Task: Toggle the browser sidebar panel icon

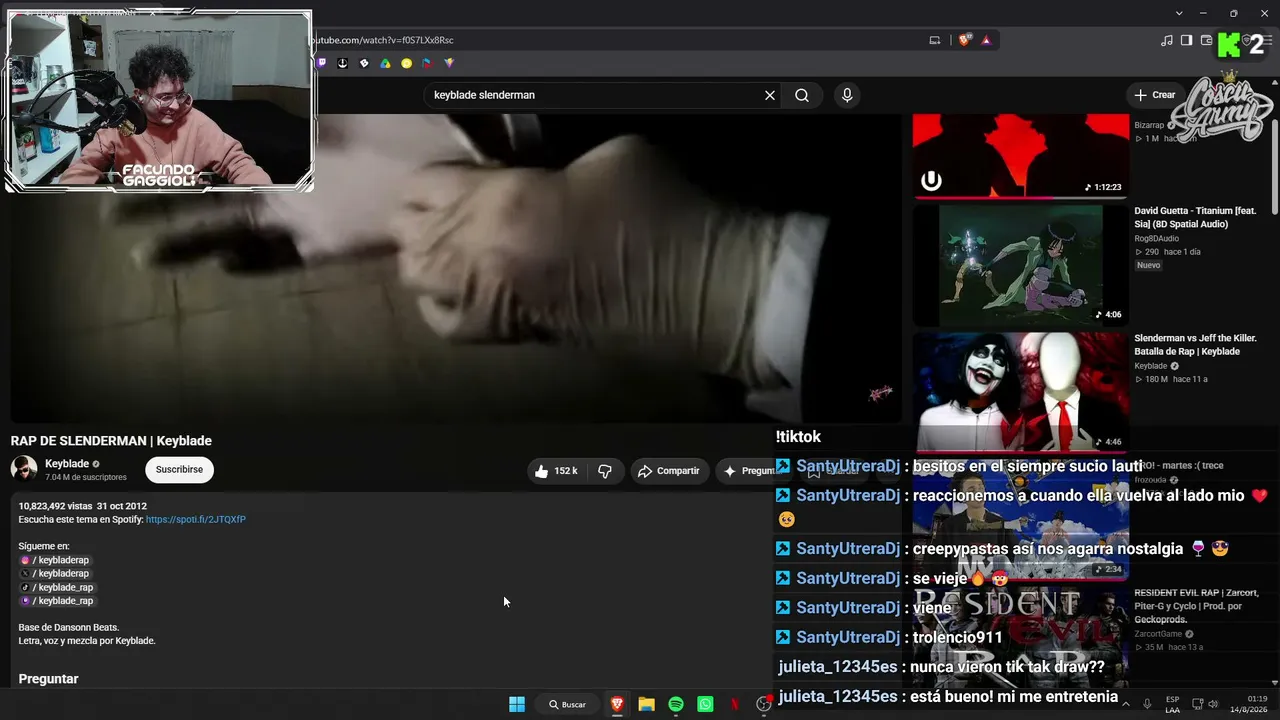Action: tap(1186, 40)
